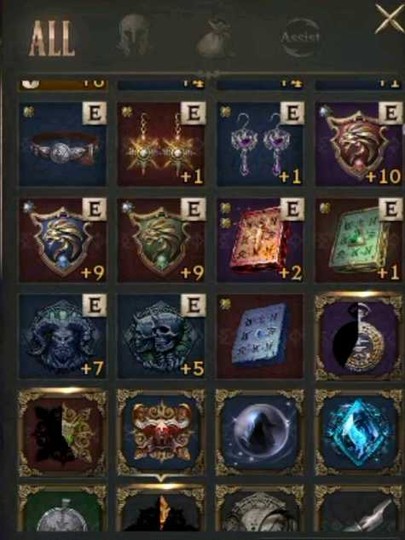Select the silver belt item

pyautogui.click(x=62, y=144)
